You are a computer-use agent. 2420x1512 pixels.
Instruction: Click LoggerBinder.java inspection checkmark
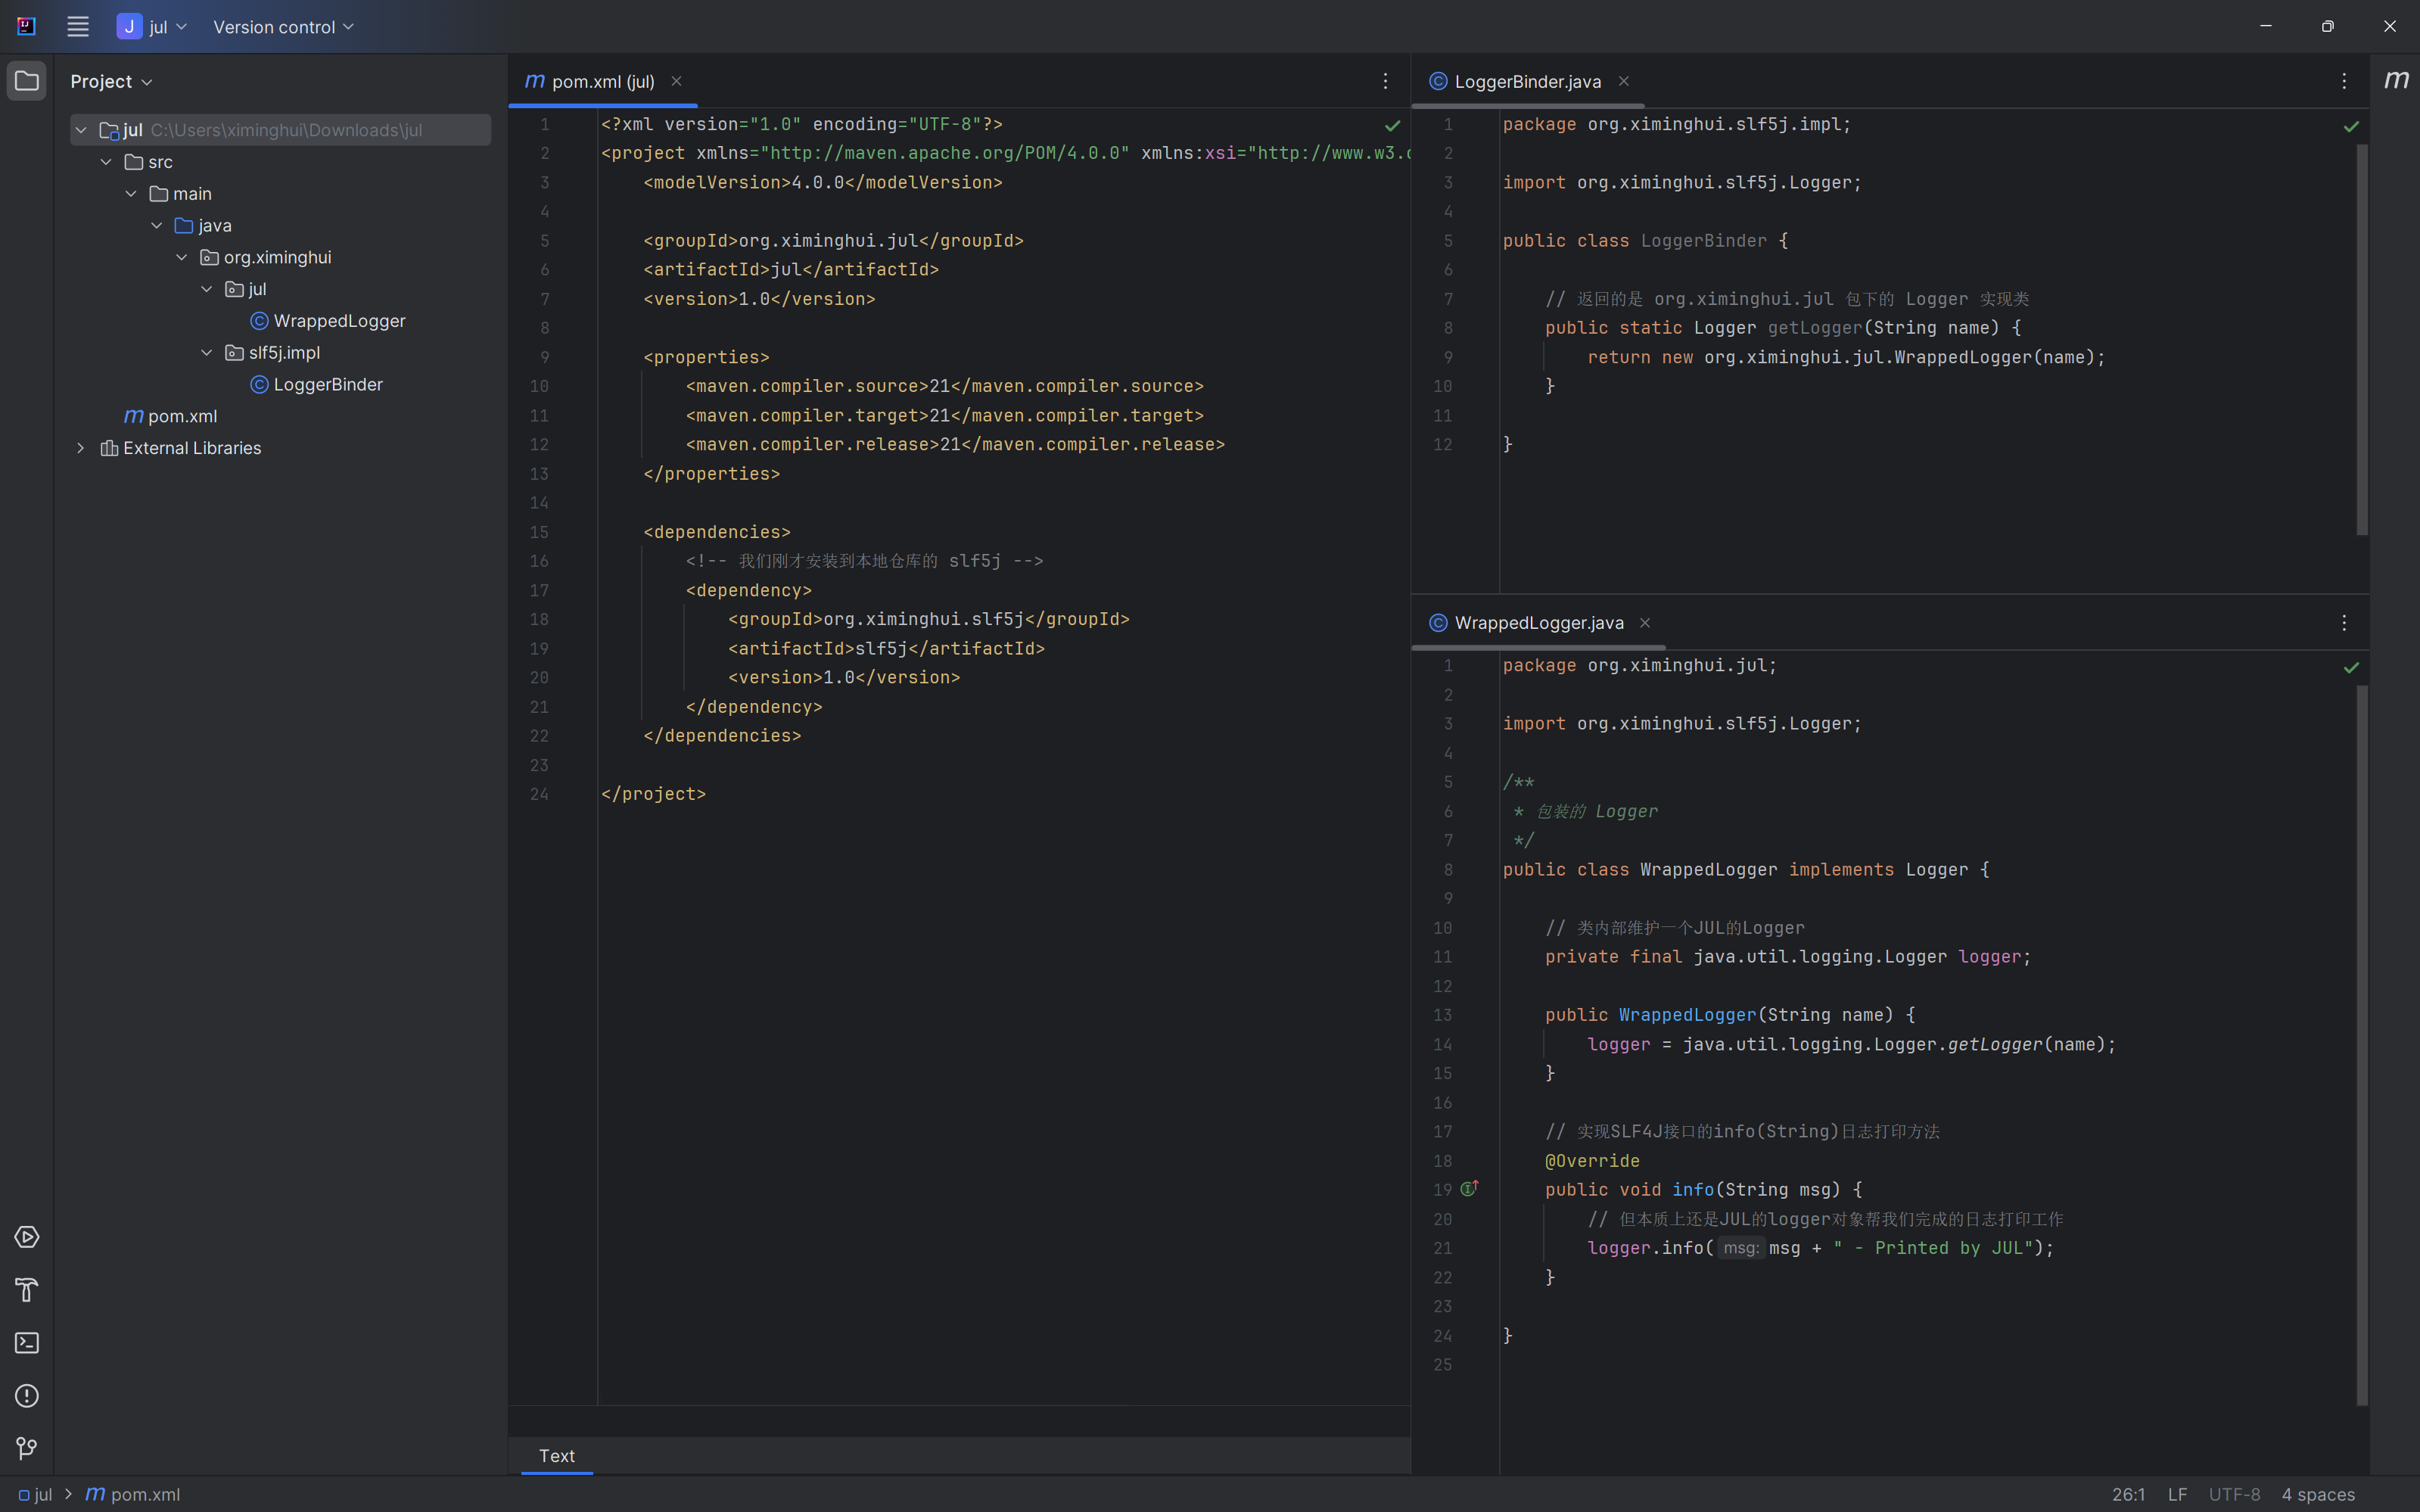point(2351,126)
